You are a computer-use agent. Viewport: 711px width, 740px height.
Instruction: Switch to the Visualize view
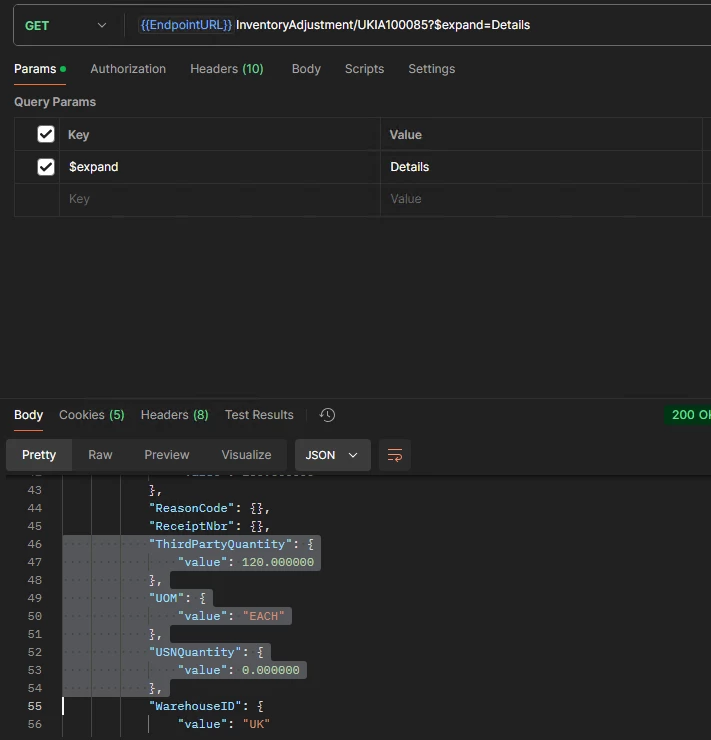(x=246, y=455)
